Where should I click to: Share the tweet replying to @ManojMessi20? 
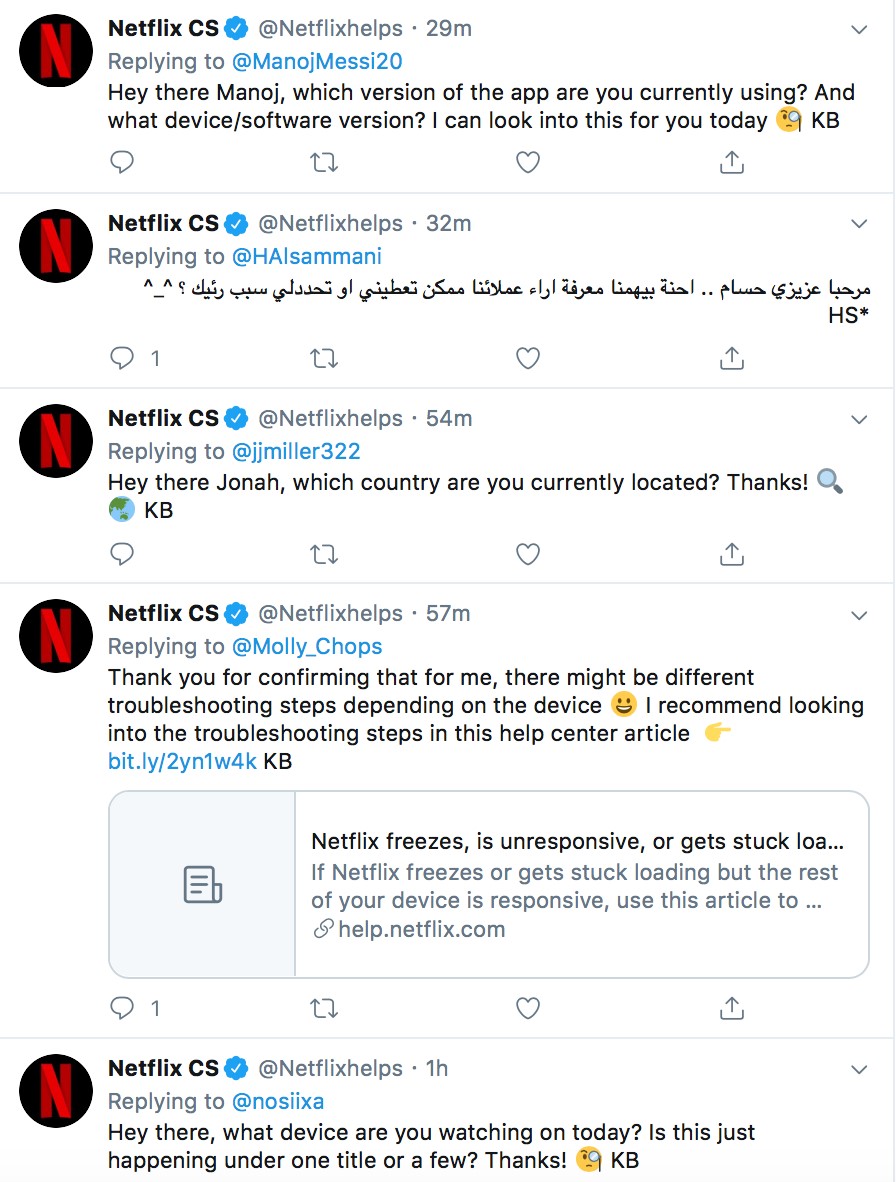(x=732, y=162)
